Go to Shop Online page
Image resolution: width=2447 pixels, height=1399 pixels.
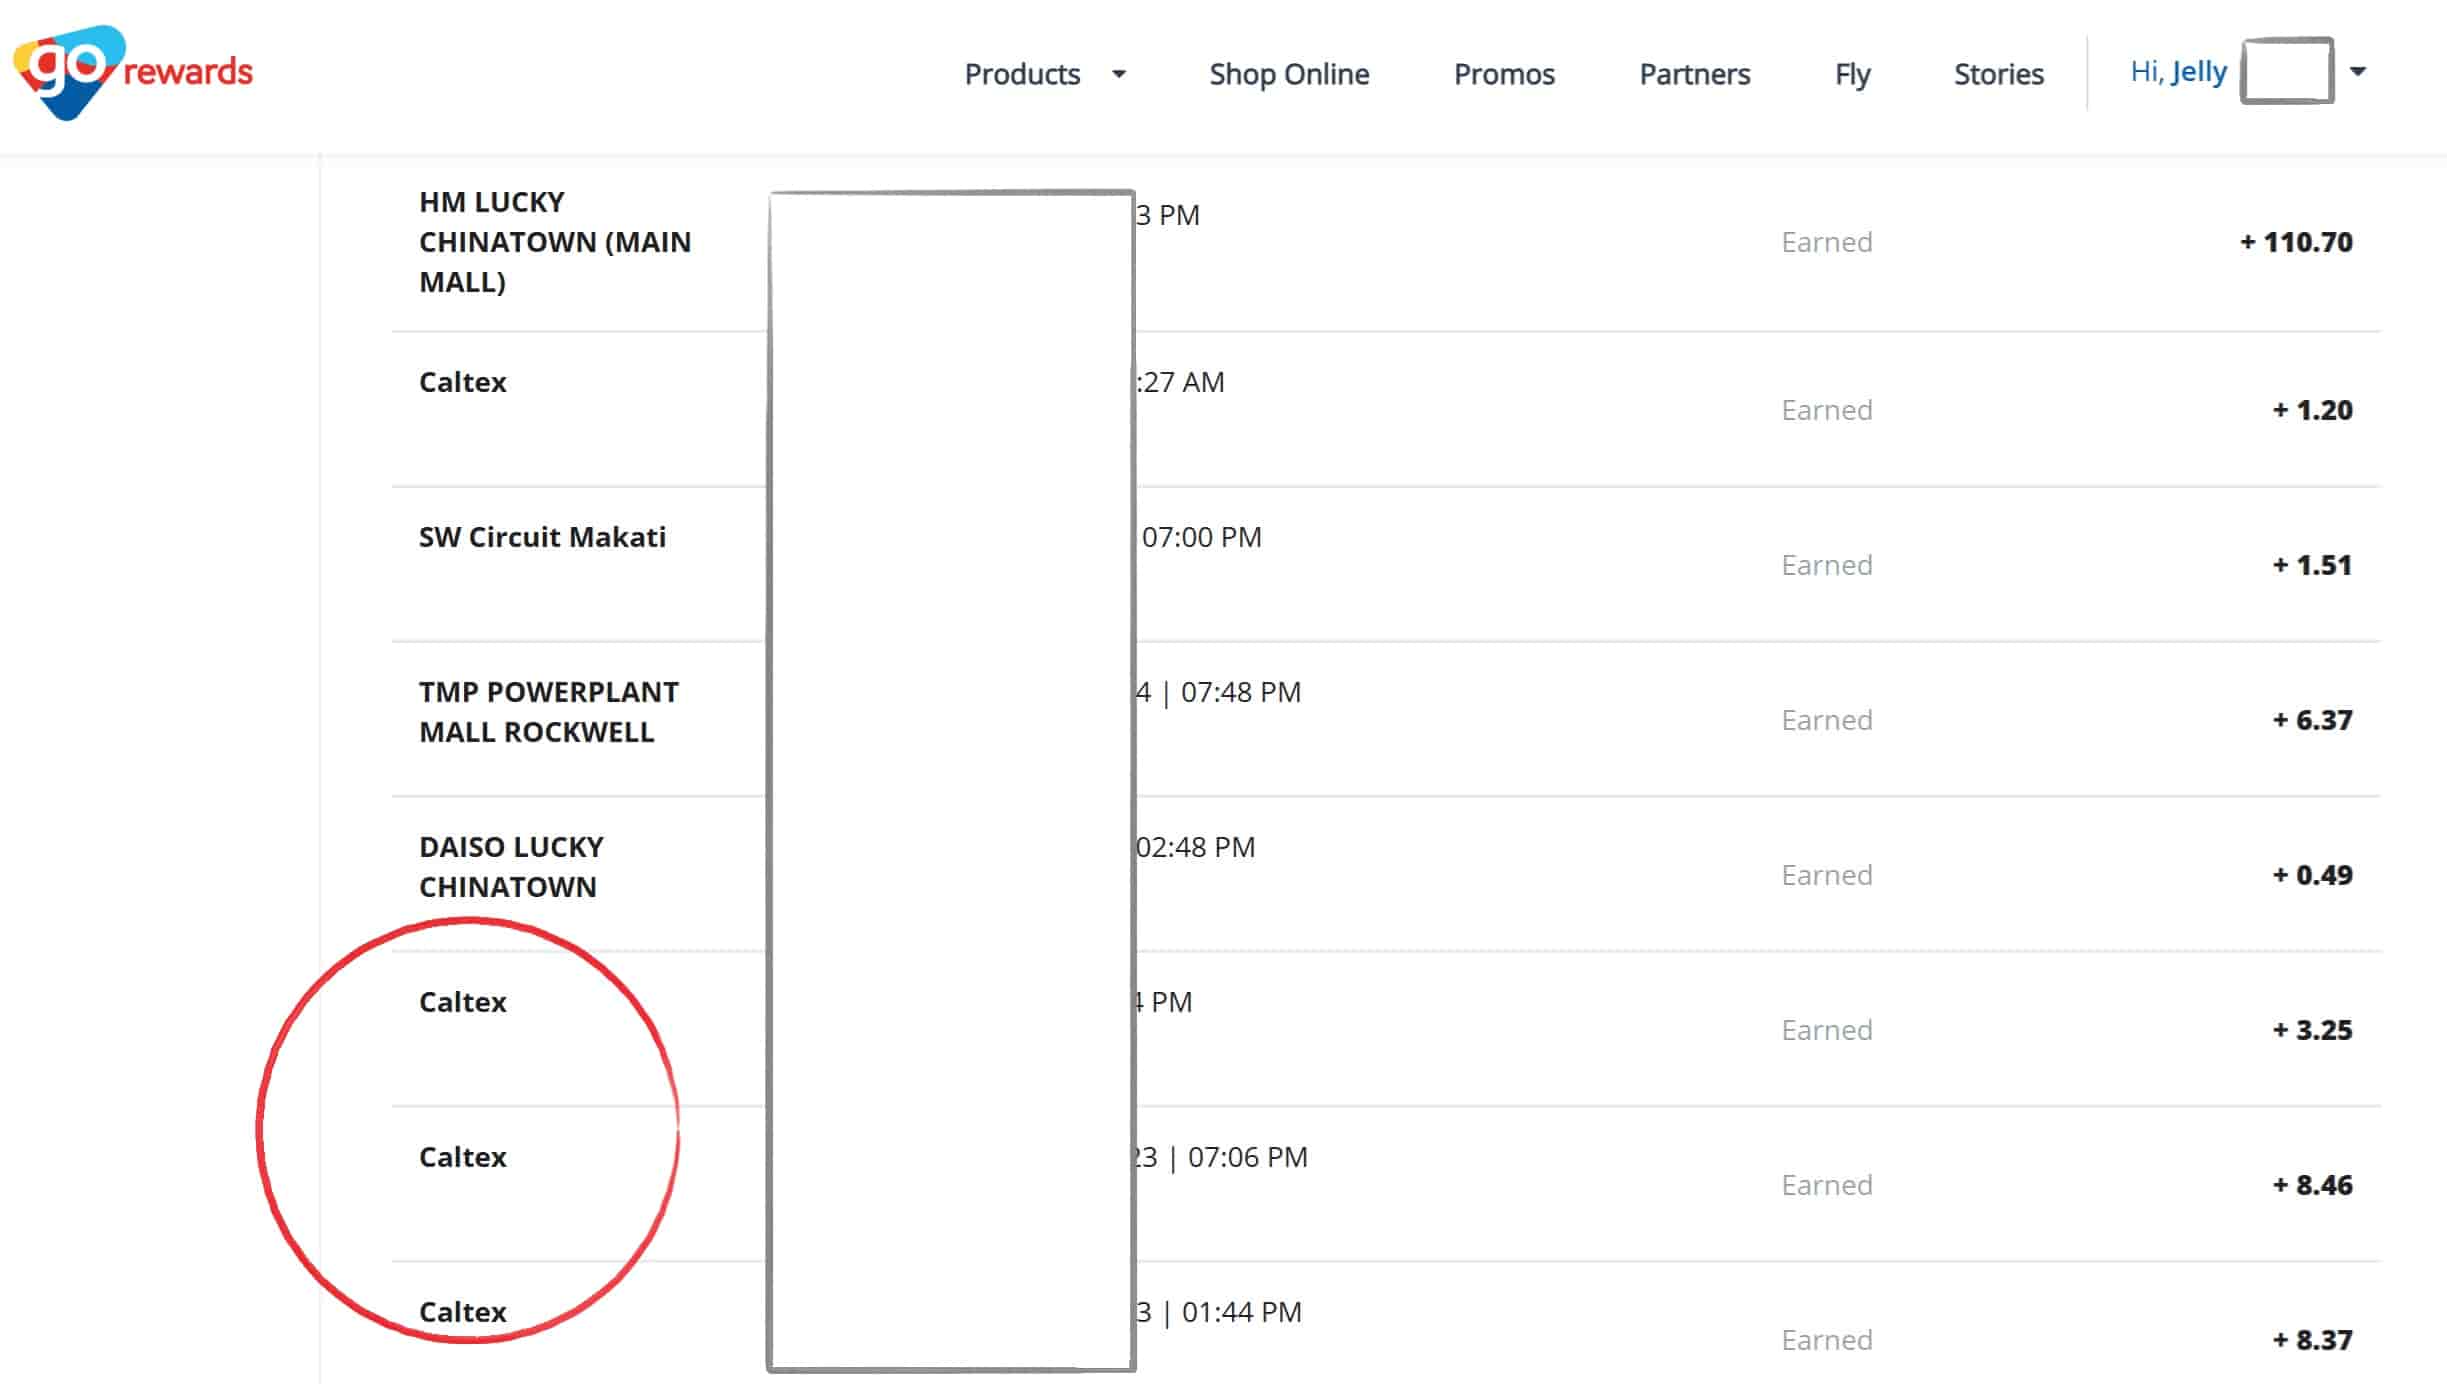1289,74
